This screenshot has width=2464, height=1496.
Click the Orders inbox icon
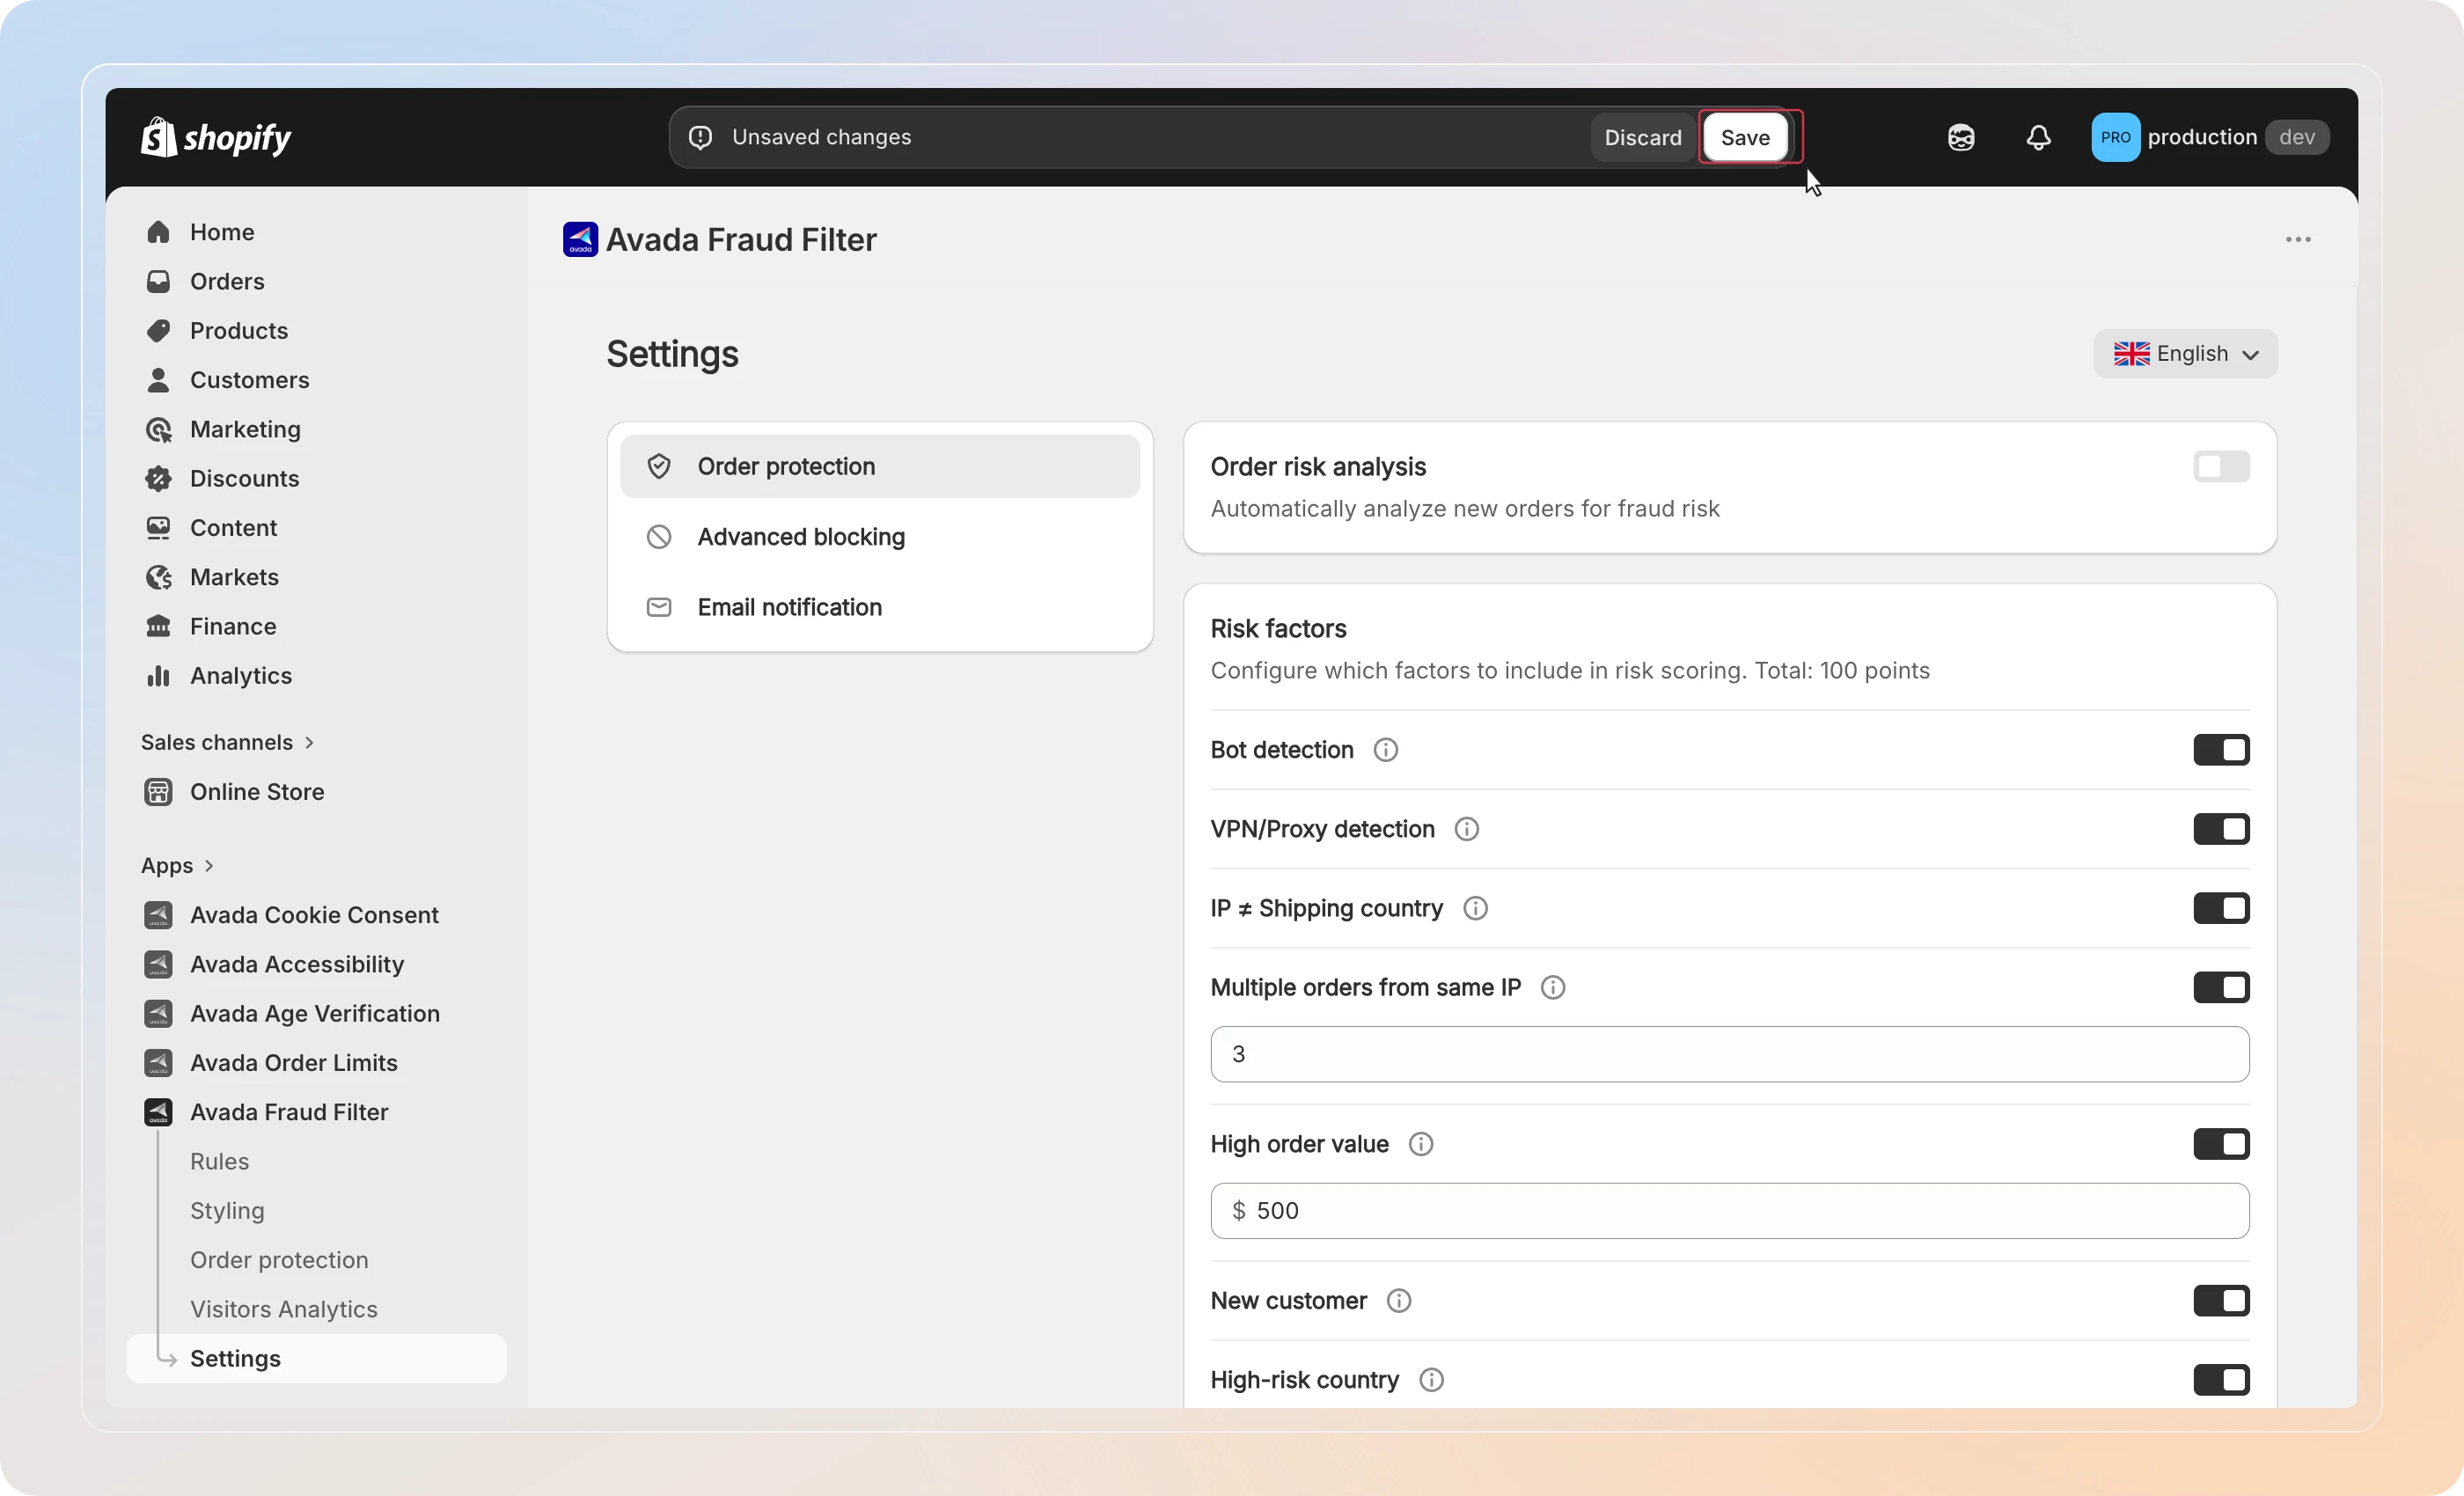pyautogui.click(x=158, y=281)
